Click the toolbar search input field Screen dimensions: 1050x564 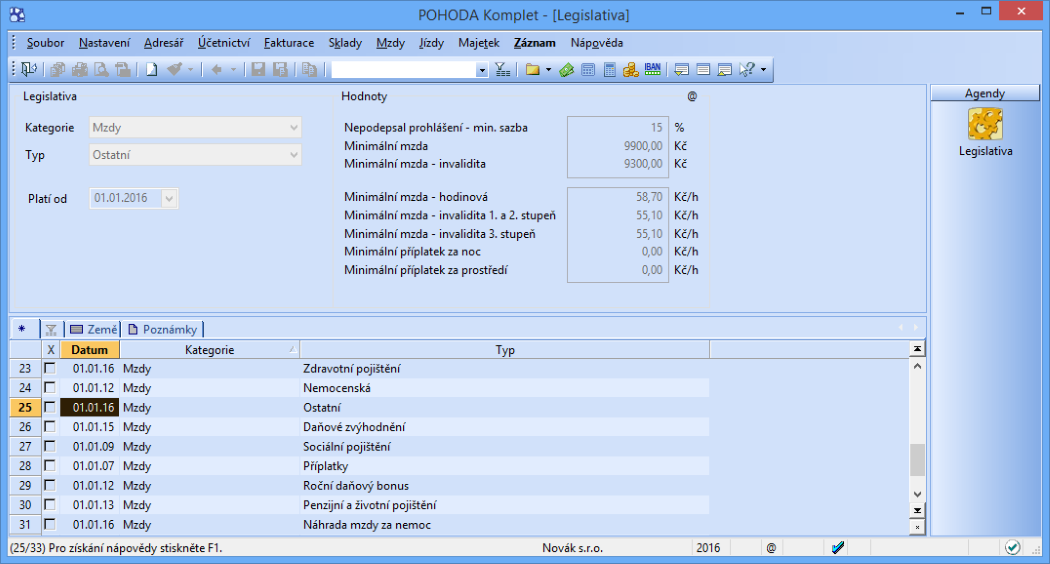404,70
